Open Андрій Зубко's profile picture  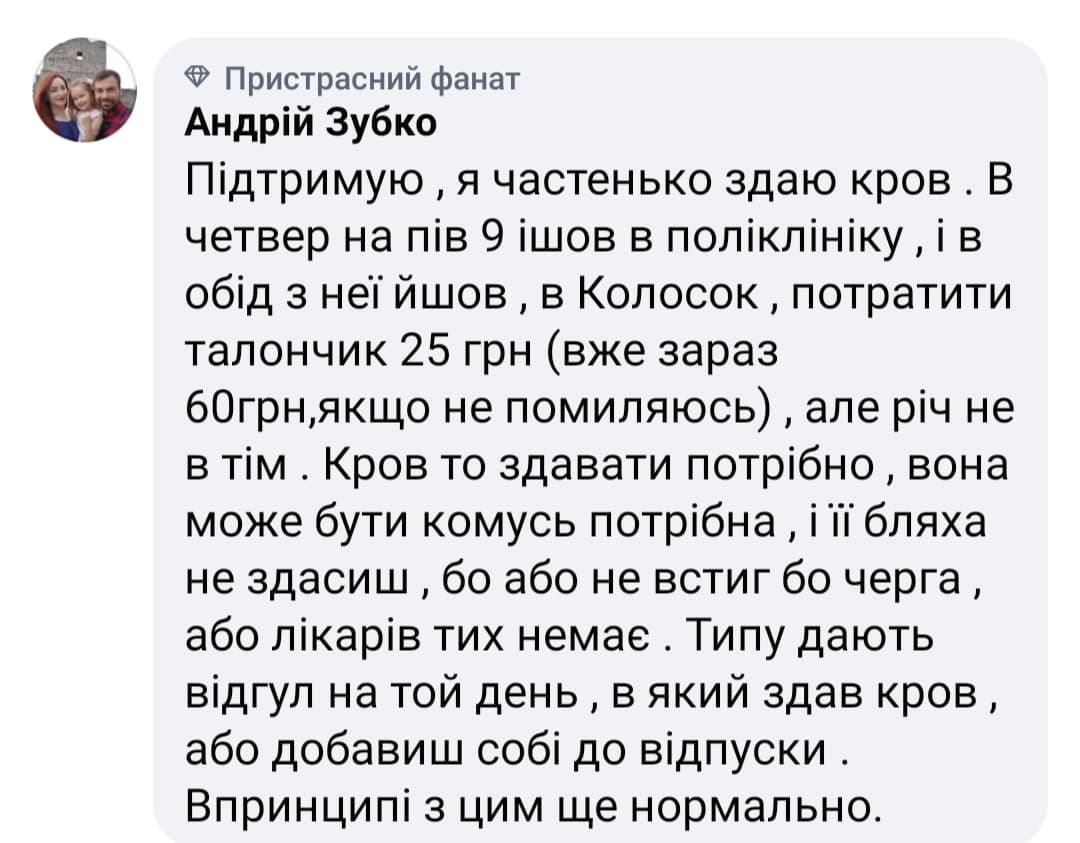85,90
